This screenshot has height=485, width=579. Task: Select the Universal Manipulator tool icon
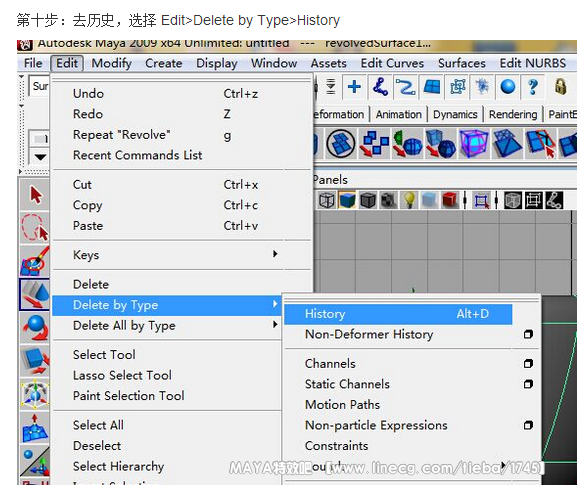[35, 394]
